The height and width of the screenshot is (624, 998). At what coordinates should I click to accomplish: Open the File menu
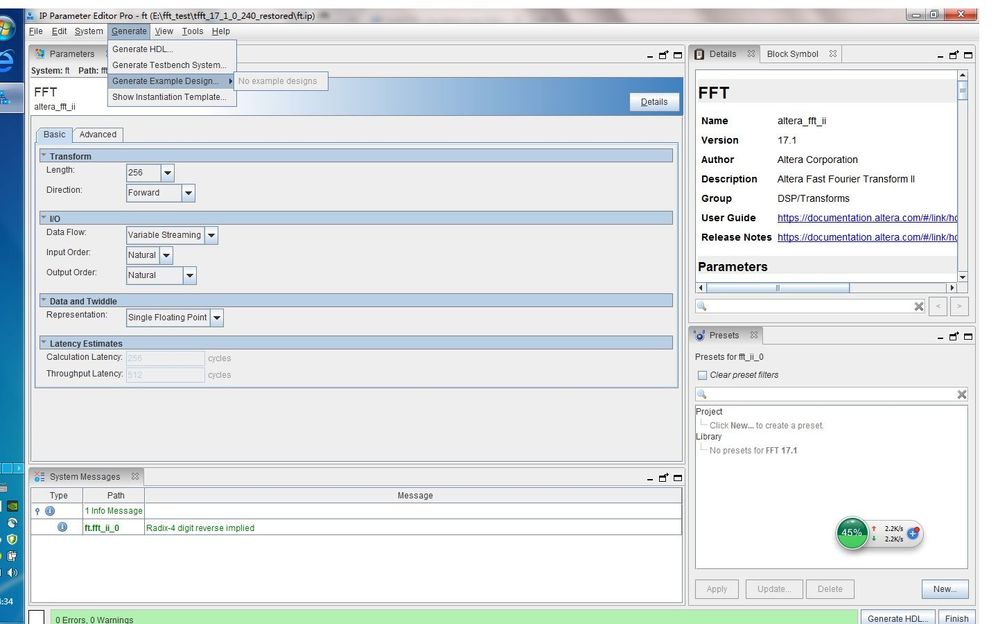(x=36, y=31)
